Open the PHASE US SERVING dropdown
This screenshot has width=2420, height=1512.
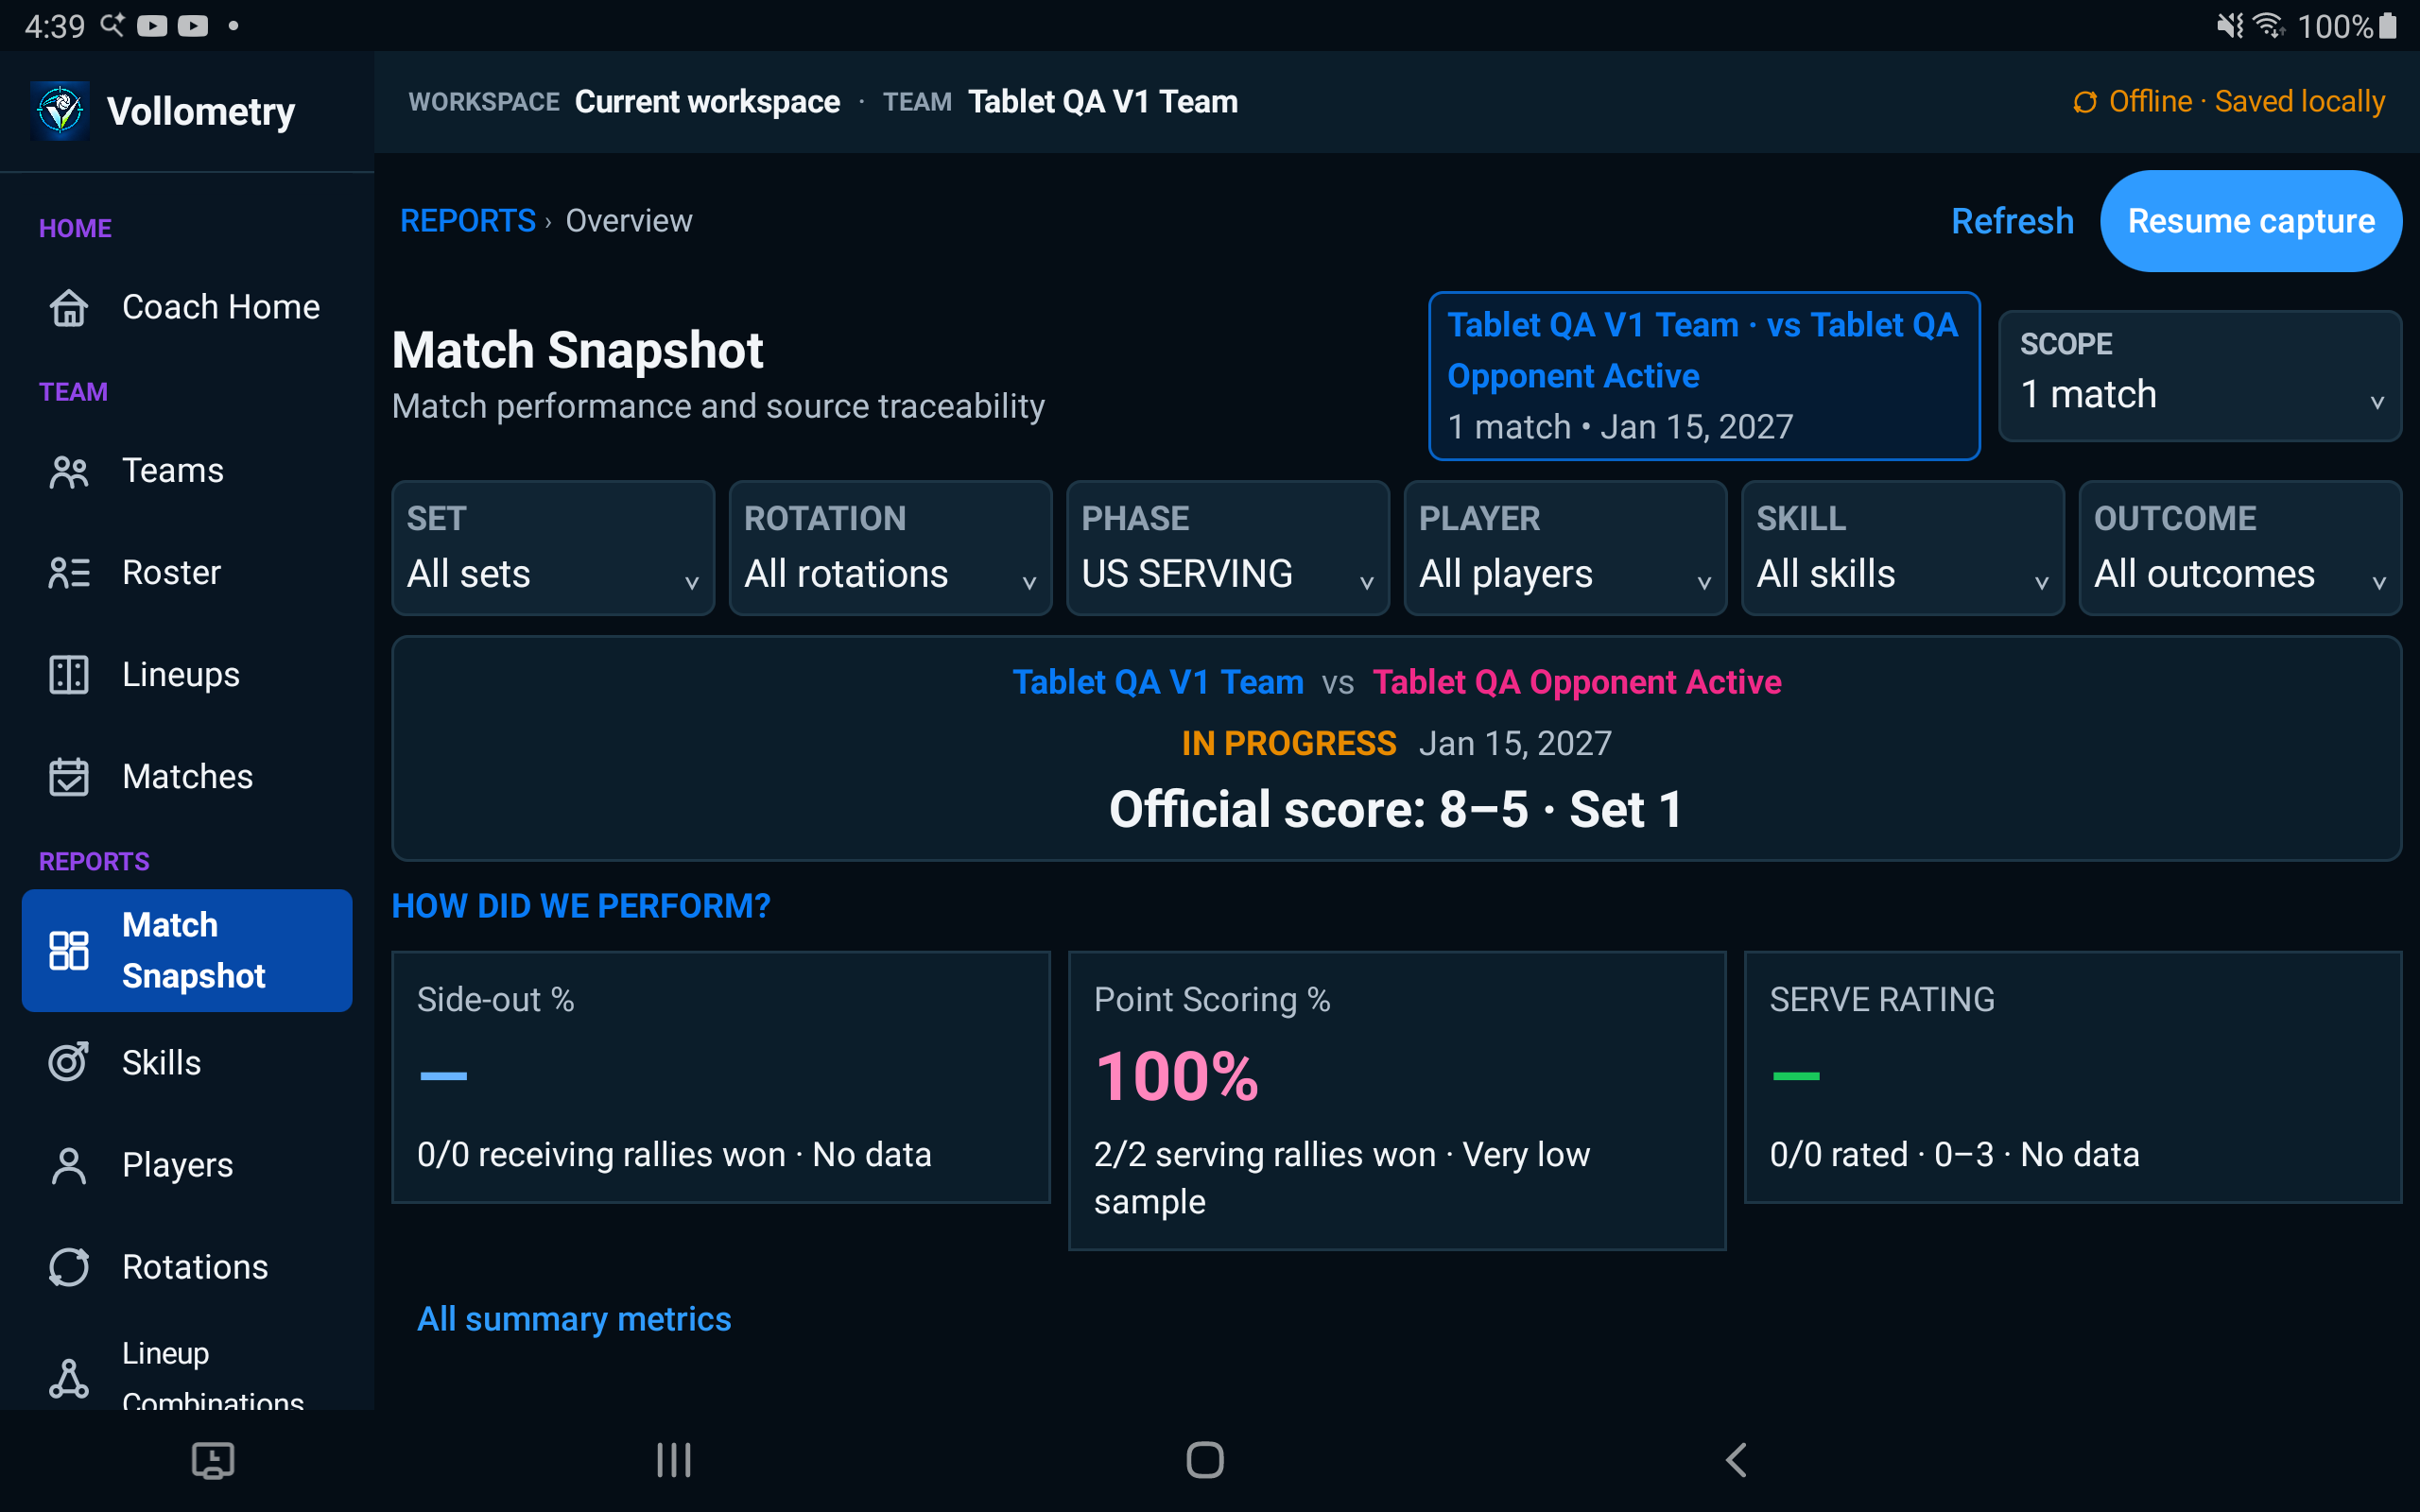tap(1228, 548)
